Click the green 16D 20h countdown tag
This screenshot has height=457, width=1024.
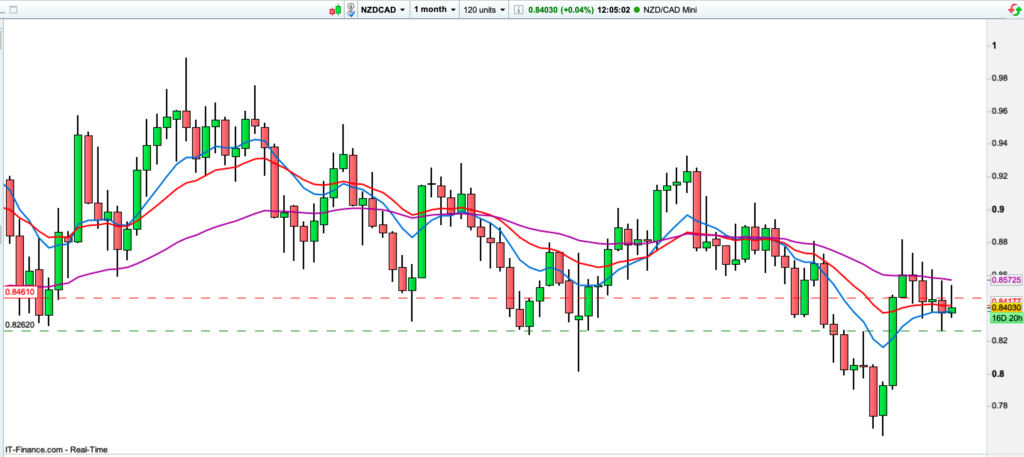coord(1004,318)
